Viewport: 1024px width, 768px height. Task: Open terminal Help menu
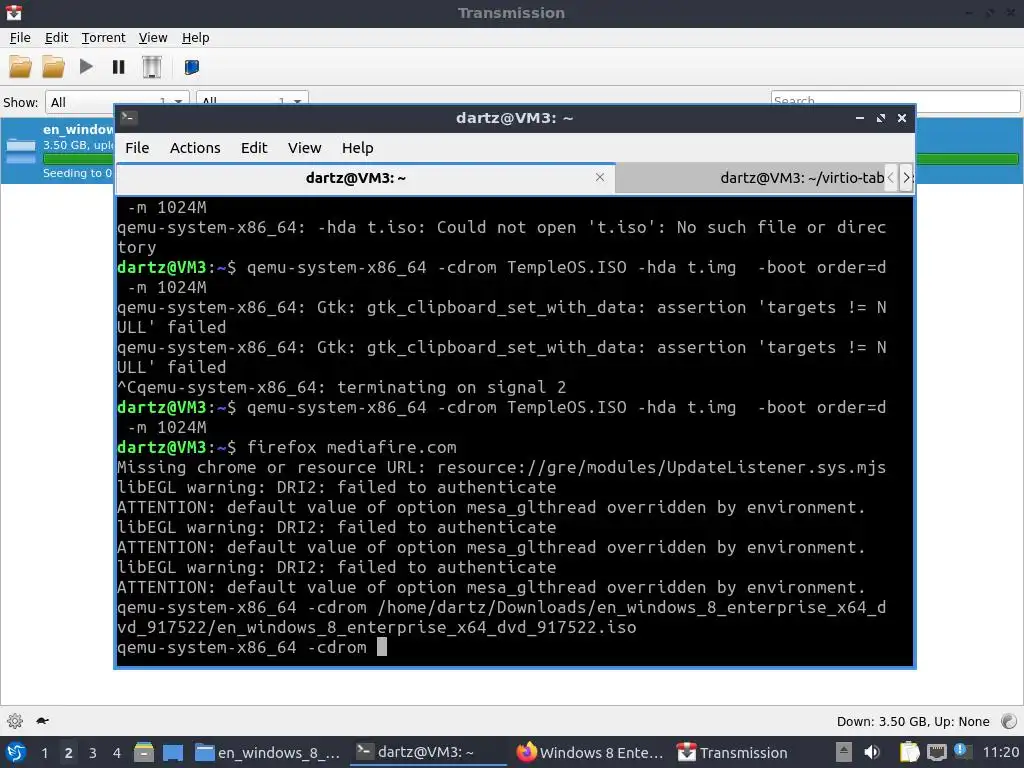(357, 148)
